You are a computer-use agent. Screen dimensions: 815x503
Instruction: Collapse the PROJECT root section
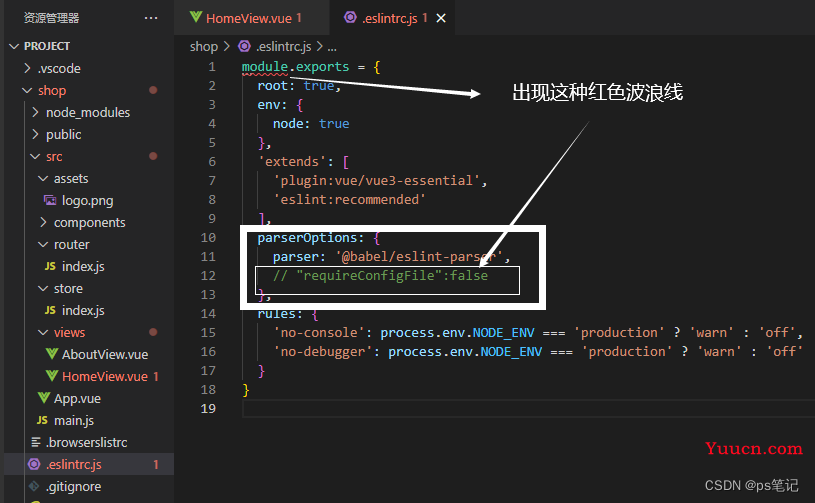14,46
